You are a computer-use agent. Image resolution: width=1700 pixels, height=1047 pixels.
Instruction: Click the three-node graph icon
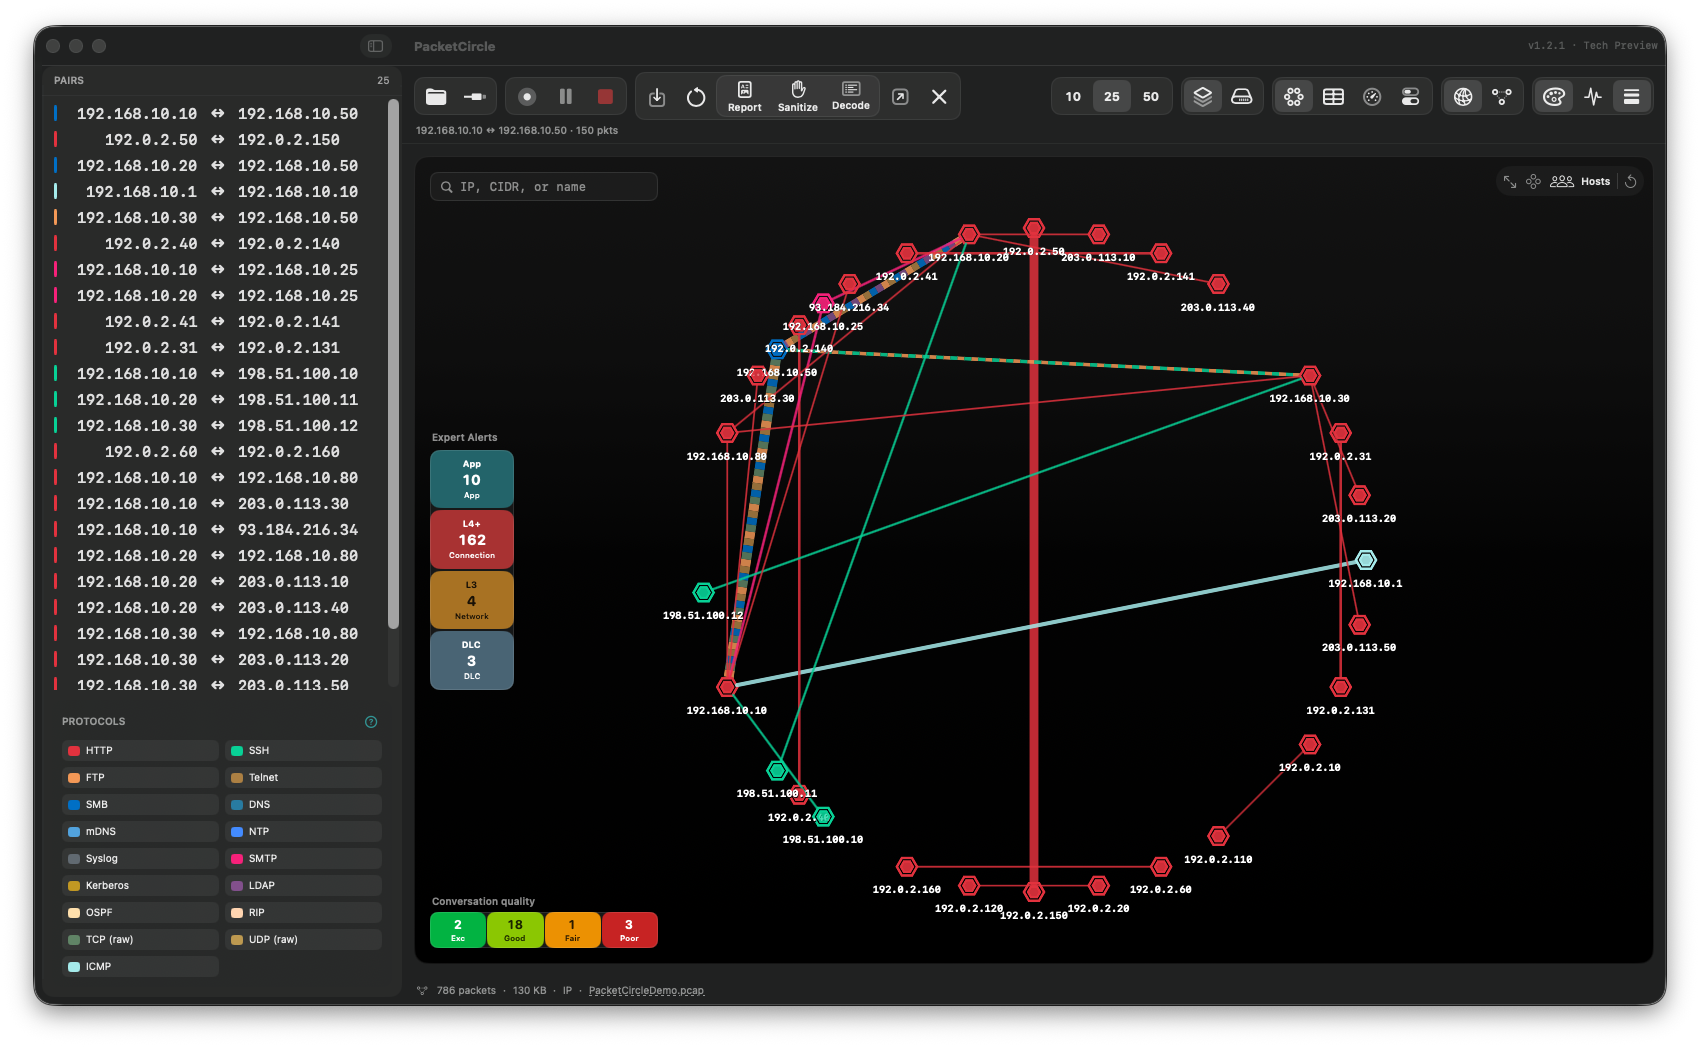pyautogui.click(x=1502, y=97)
